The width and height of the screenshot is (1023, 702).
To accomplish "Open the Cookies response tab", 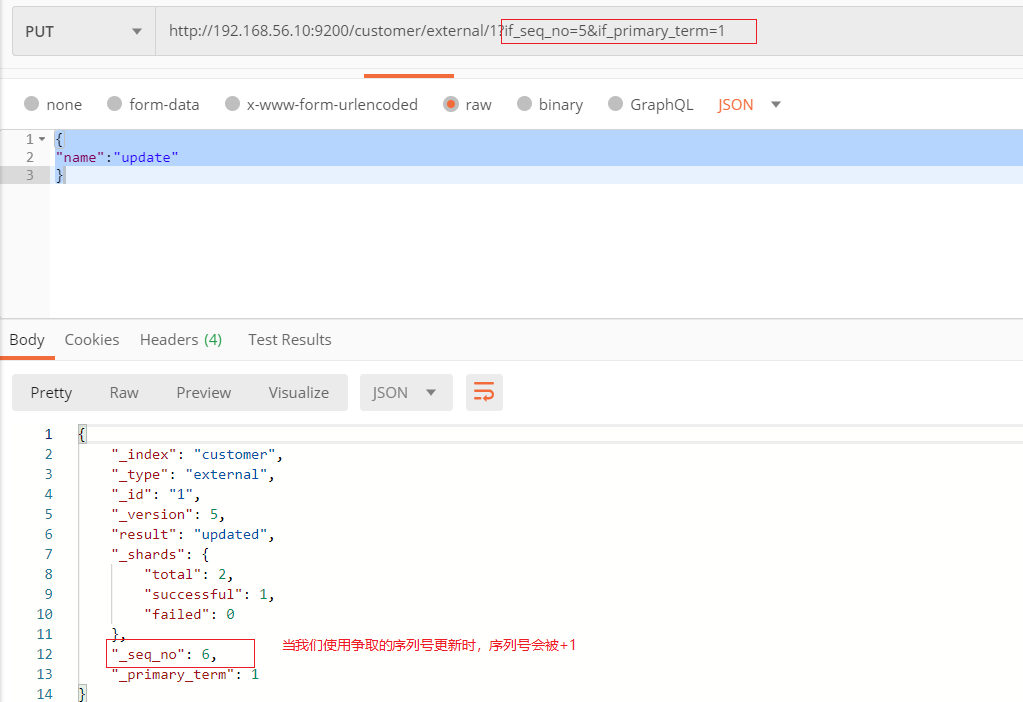I will pyautogui.click(x=92, y=340).
